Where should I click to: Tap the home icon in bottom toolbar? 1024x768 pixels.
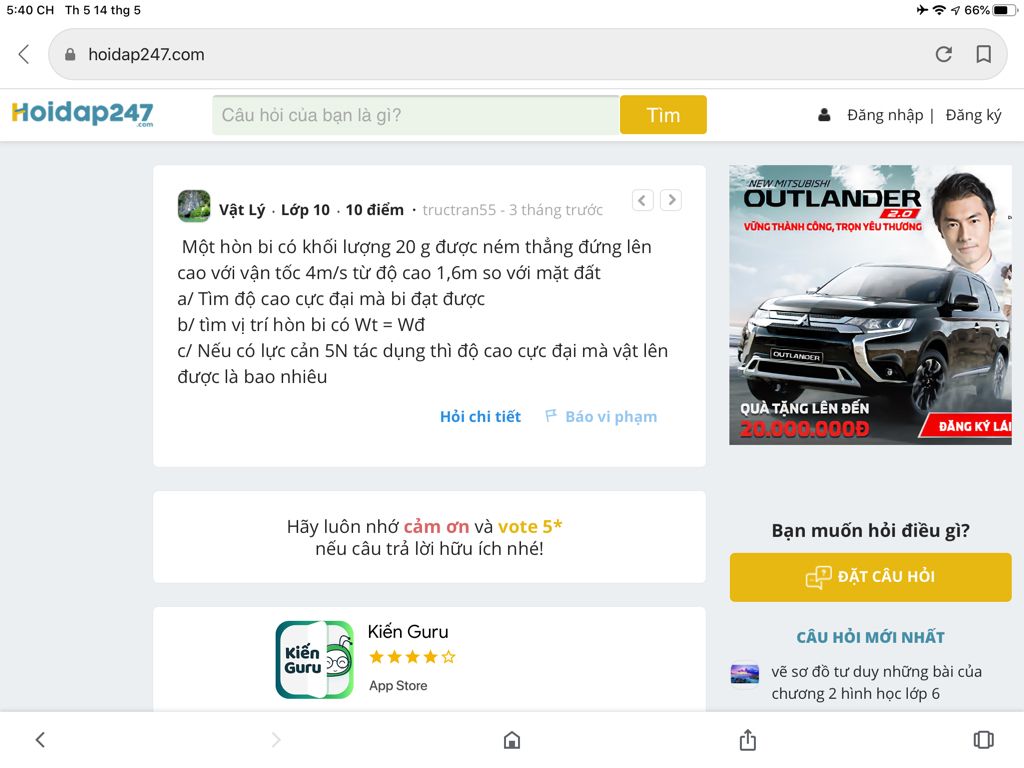512,739
